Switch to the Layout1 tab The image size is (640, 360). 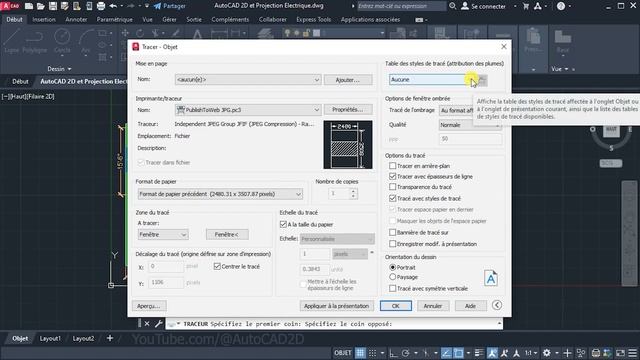click(x=50, y=338)
